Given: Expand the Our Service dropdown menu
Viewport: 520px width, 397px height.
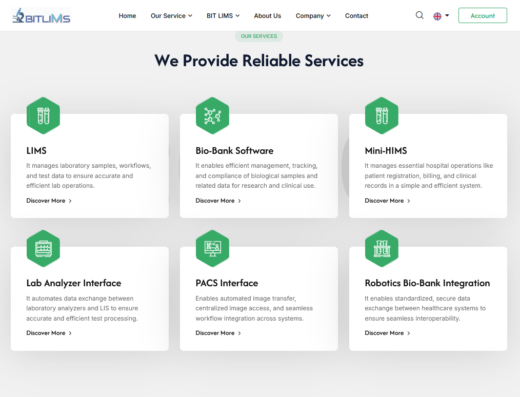Looking at the screenshot, I should click(x=171, y=16).
